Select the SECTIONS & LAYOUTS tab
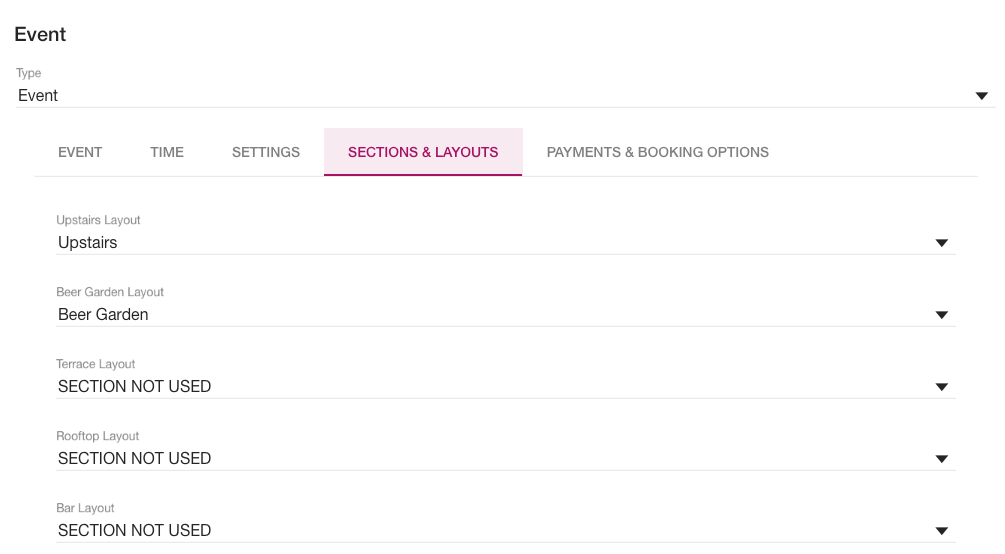 423,152
